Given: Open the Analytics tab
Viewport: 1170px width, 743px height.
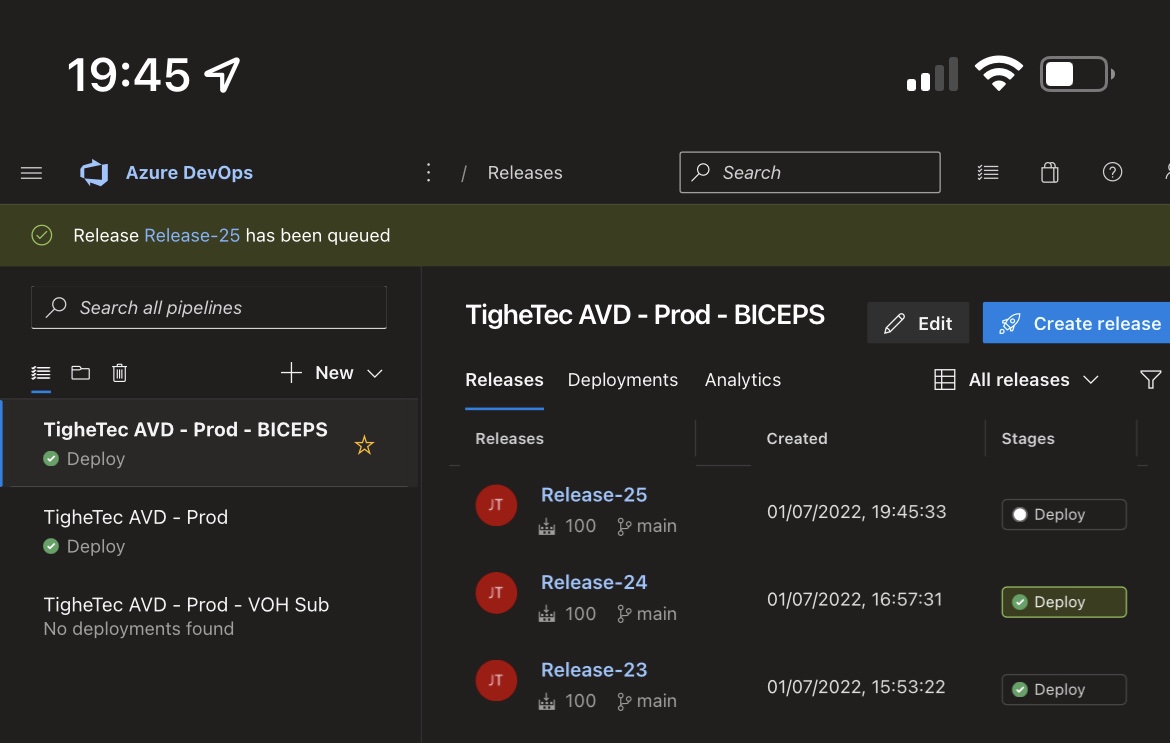Looking at the screenshot, I should point(742,380).
